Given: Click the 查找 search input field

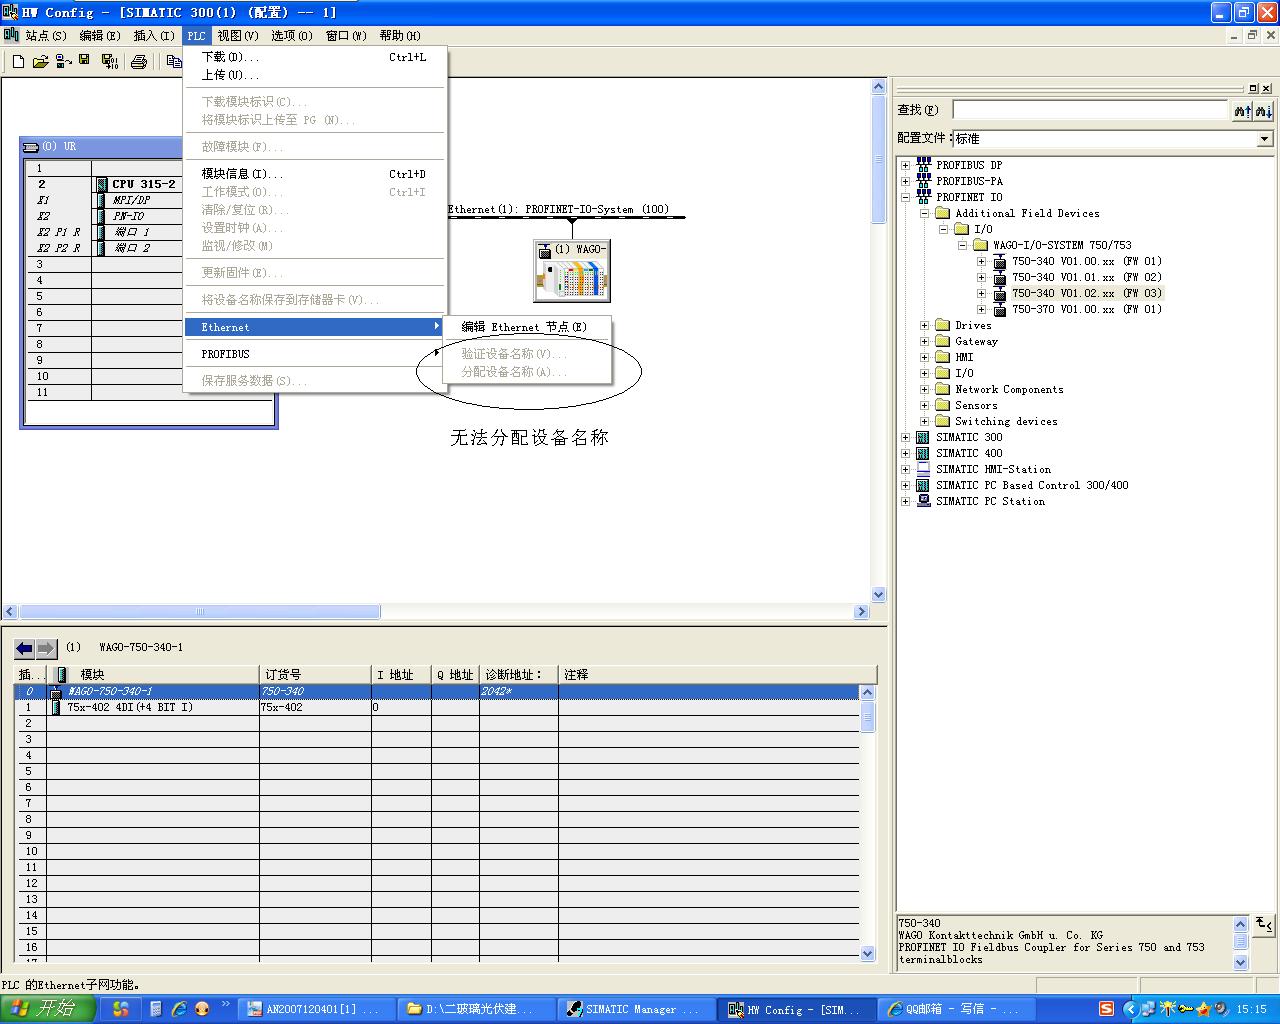Looking at the screenshot, I should point(1088,110).
